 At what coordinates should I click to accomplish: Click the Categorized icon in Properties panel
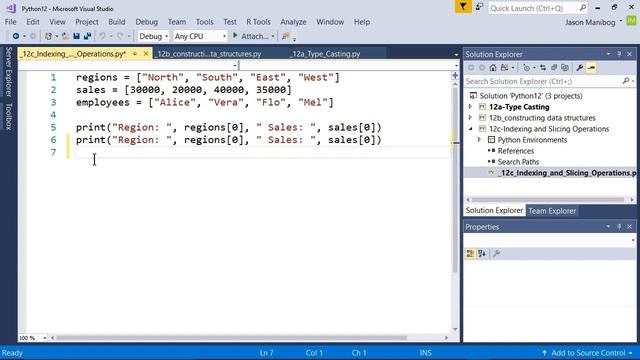click(x=470, y=253)
